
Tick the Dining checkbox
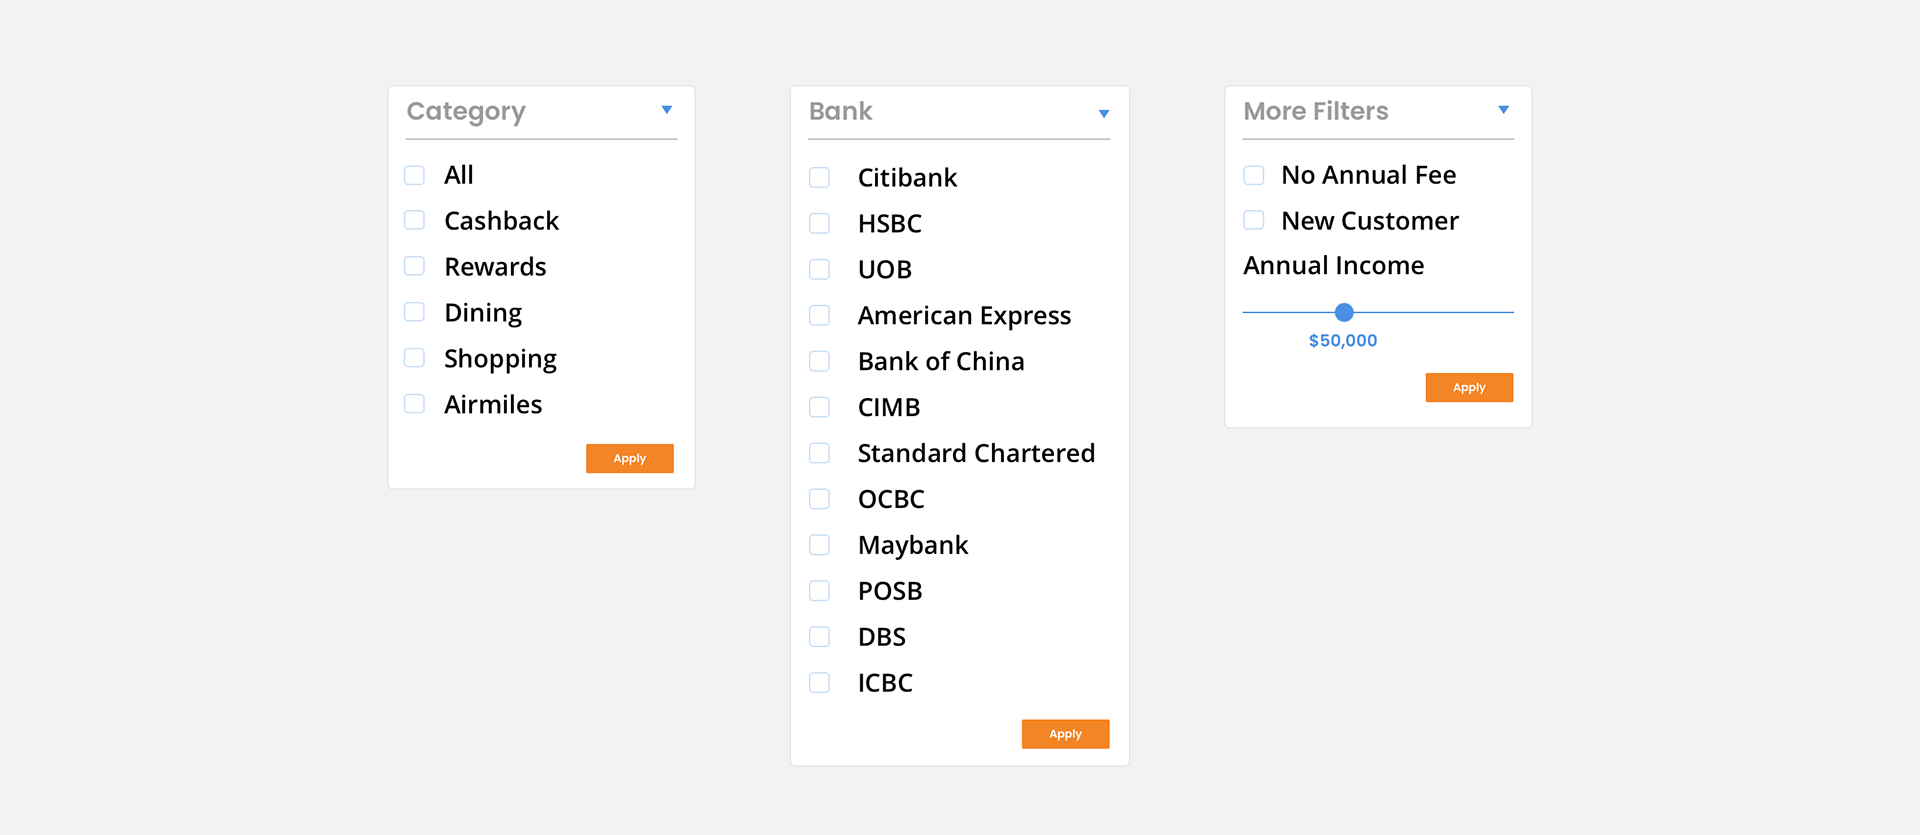click(x=414, y=312)
